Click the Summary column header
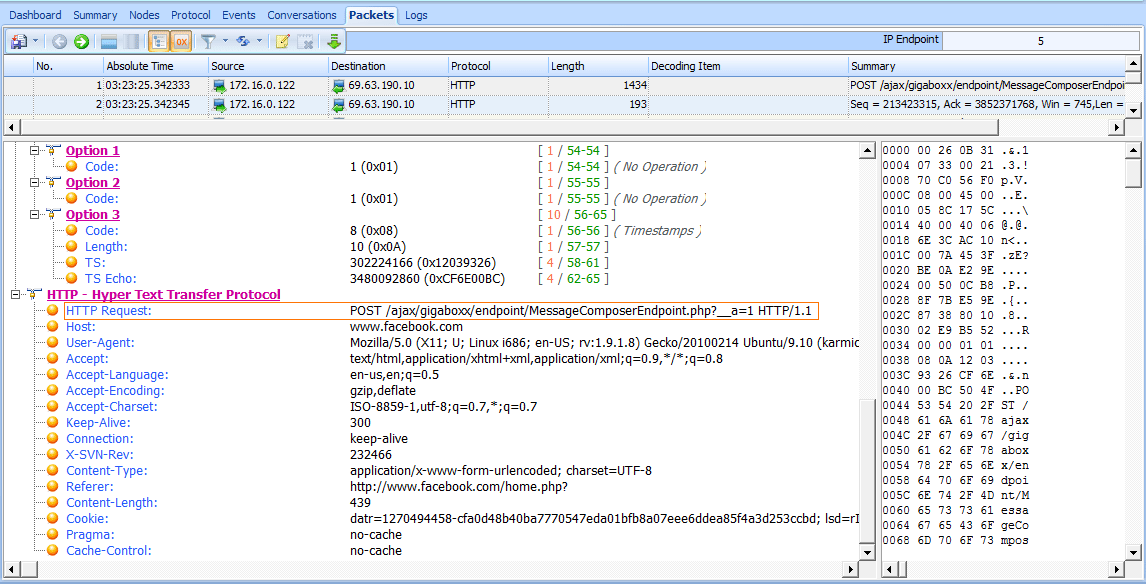This screenshot has width=1146, height=584. tap(986, 67)
